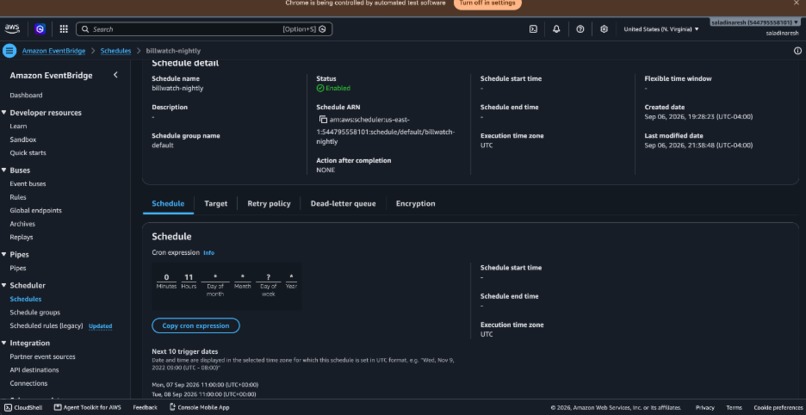Open Scheduled rules (legacy) in sidebar
The width and height of the screenshot is (806, 415).
[46, 326]
